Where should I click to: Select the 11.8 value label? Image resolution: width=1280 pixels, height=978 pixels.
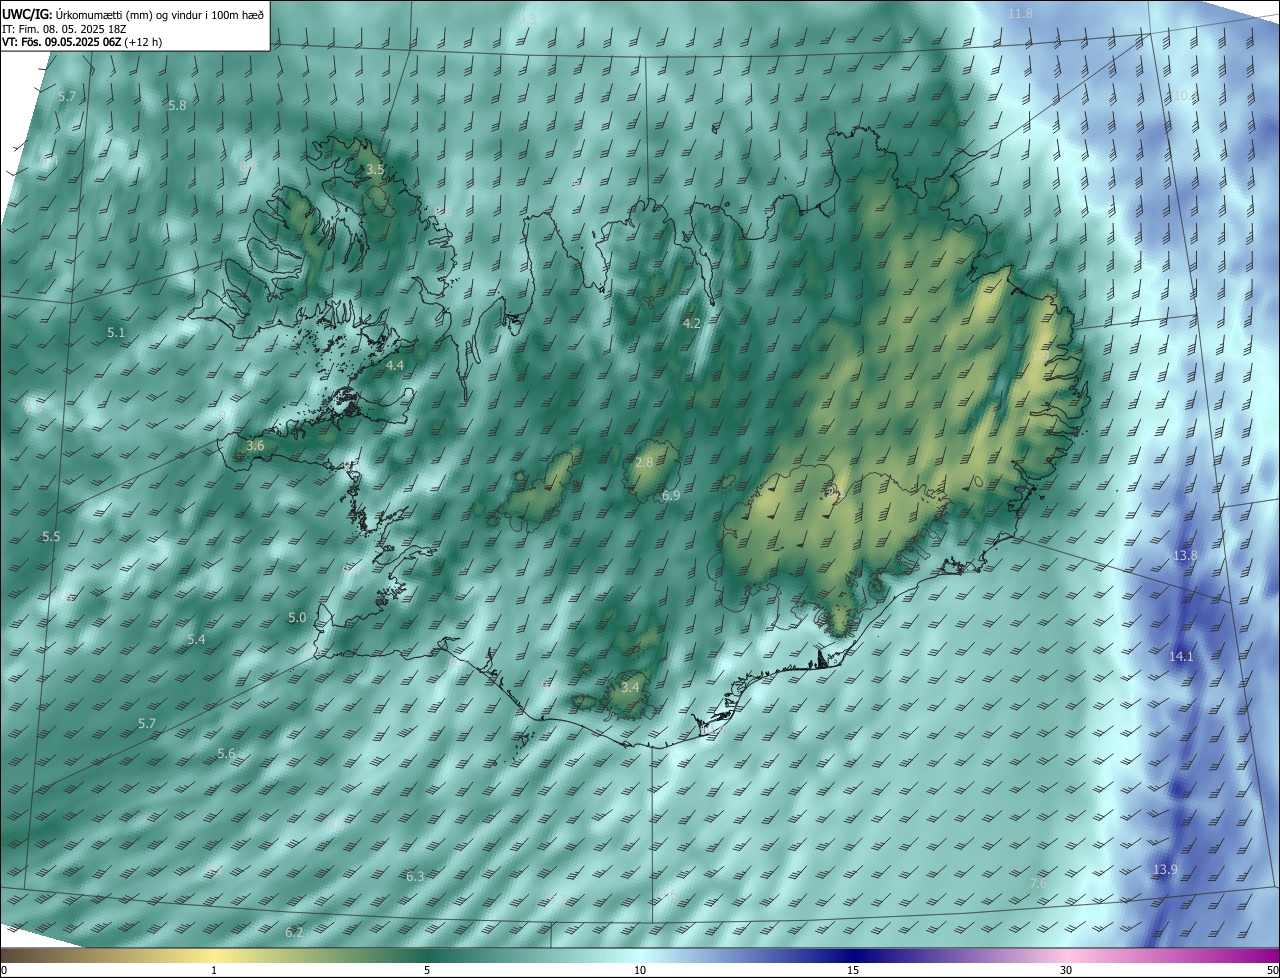pyautogui.click(x=1020, y=14)
